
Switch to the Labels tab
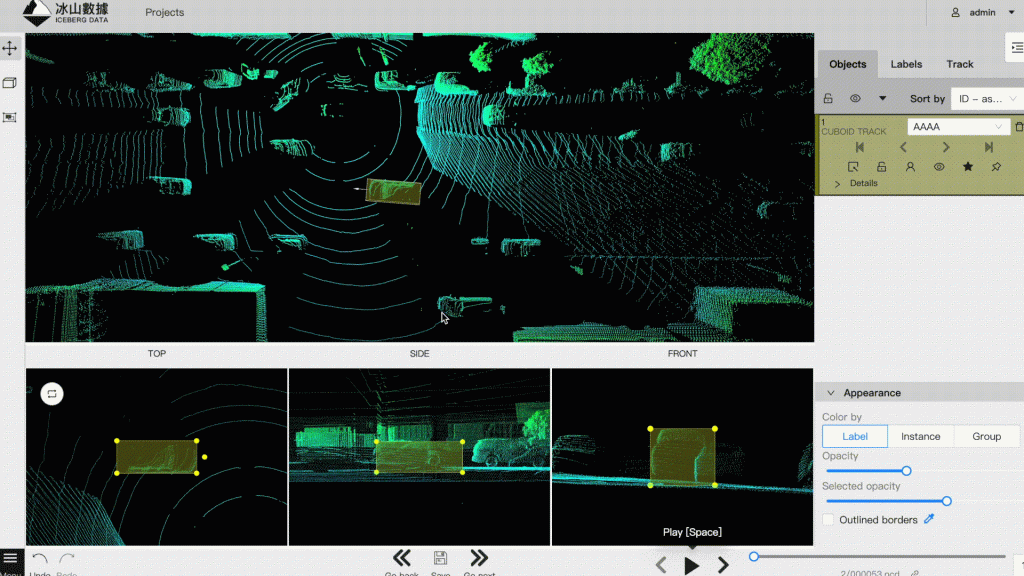point(906,64)
